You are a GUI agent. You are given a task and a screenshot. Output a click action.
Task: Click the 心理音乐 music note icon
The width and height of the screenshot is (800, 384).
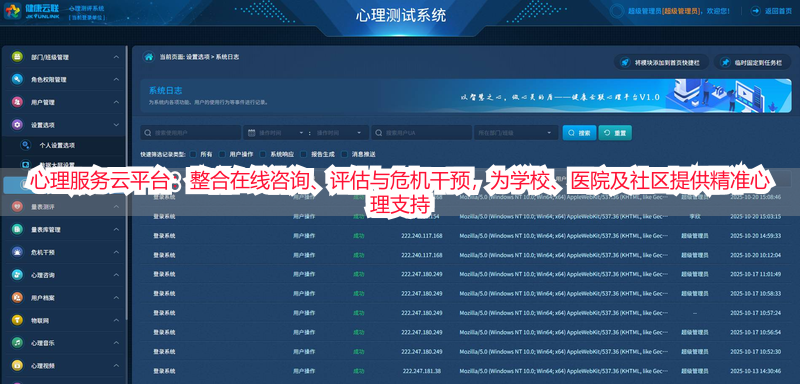pyautogui.click(x=17, y=343)
